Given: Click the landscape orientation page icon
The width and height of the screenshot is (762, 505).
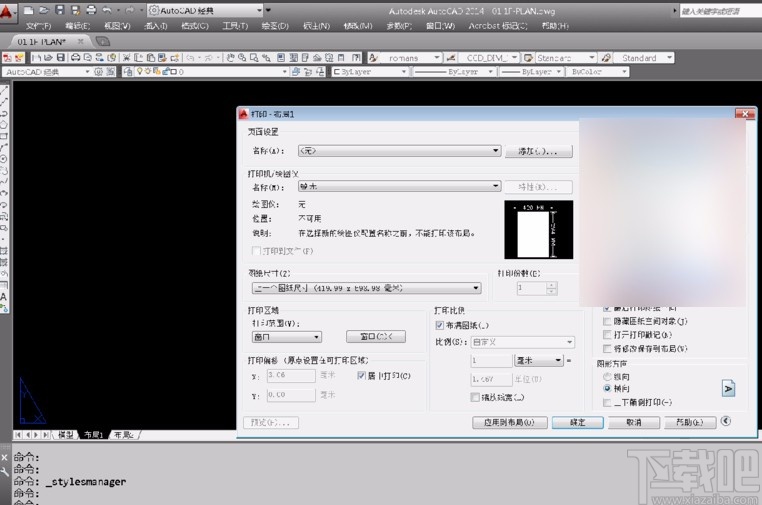Looking at the screenshot, I should [728, 388].
